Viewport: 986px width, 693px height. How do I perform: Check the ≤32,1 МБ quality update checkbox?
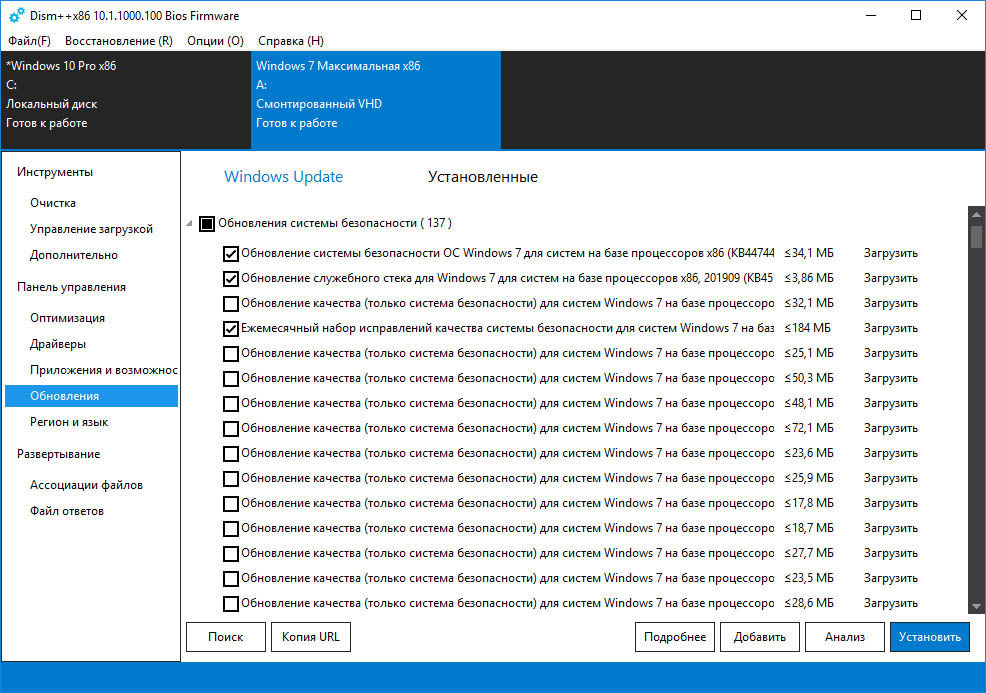tap(231, 304)
